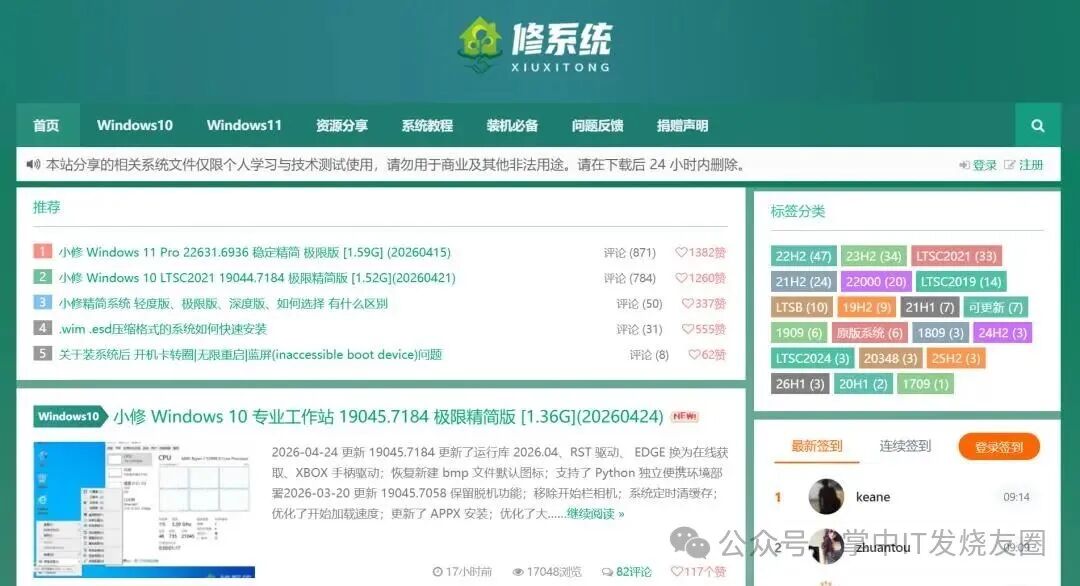The height and width of the screenshot is (586, 1080).
Task: Open 小修 Windows 10 LTSC2021 19044.7184 article
Action: (257, 278)
